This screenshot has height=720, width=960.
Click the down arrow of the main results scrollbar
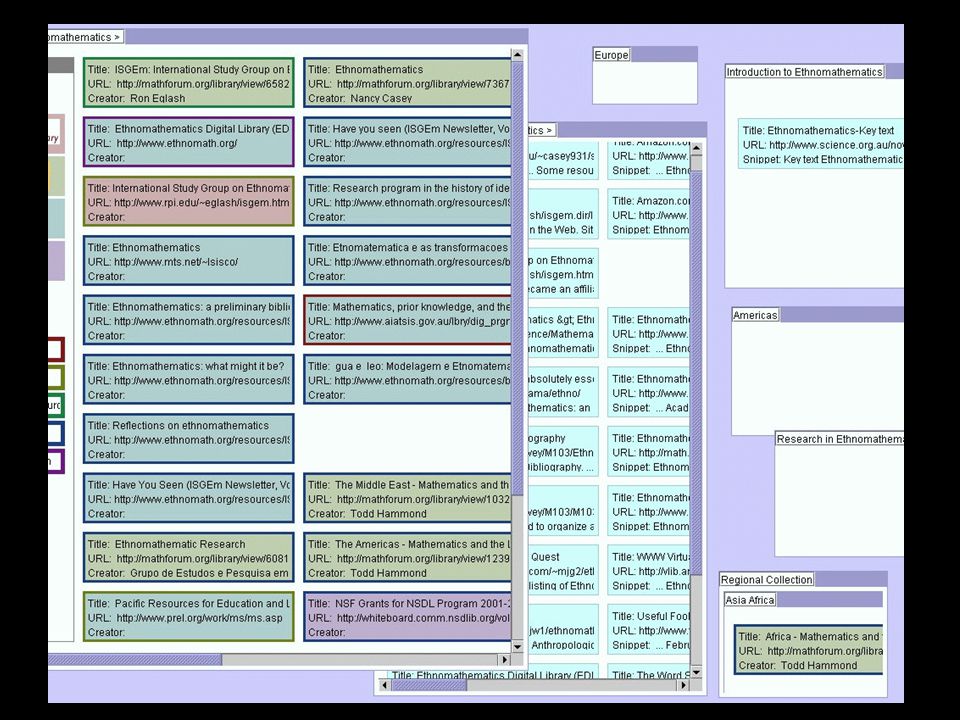pos(517,647)
